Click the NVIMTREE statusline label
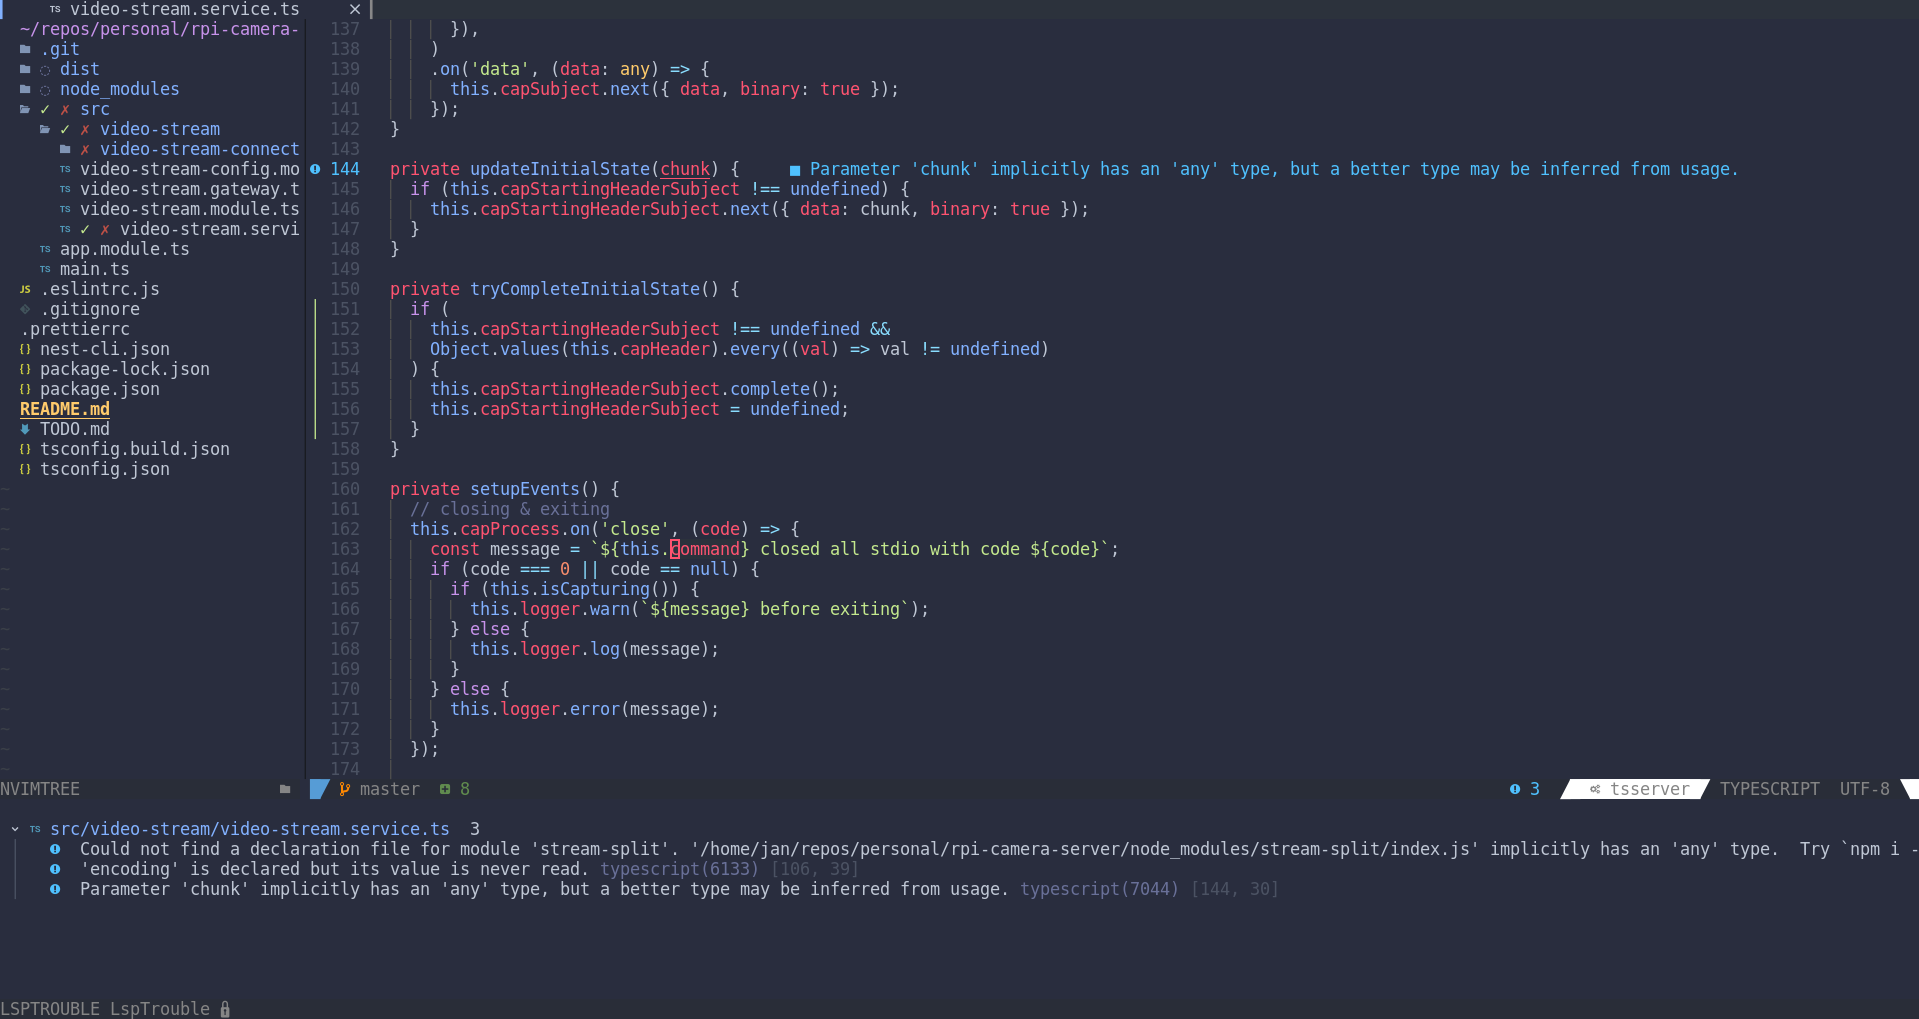 click(40, 789)
